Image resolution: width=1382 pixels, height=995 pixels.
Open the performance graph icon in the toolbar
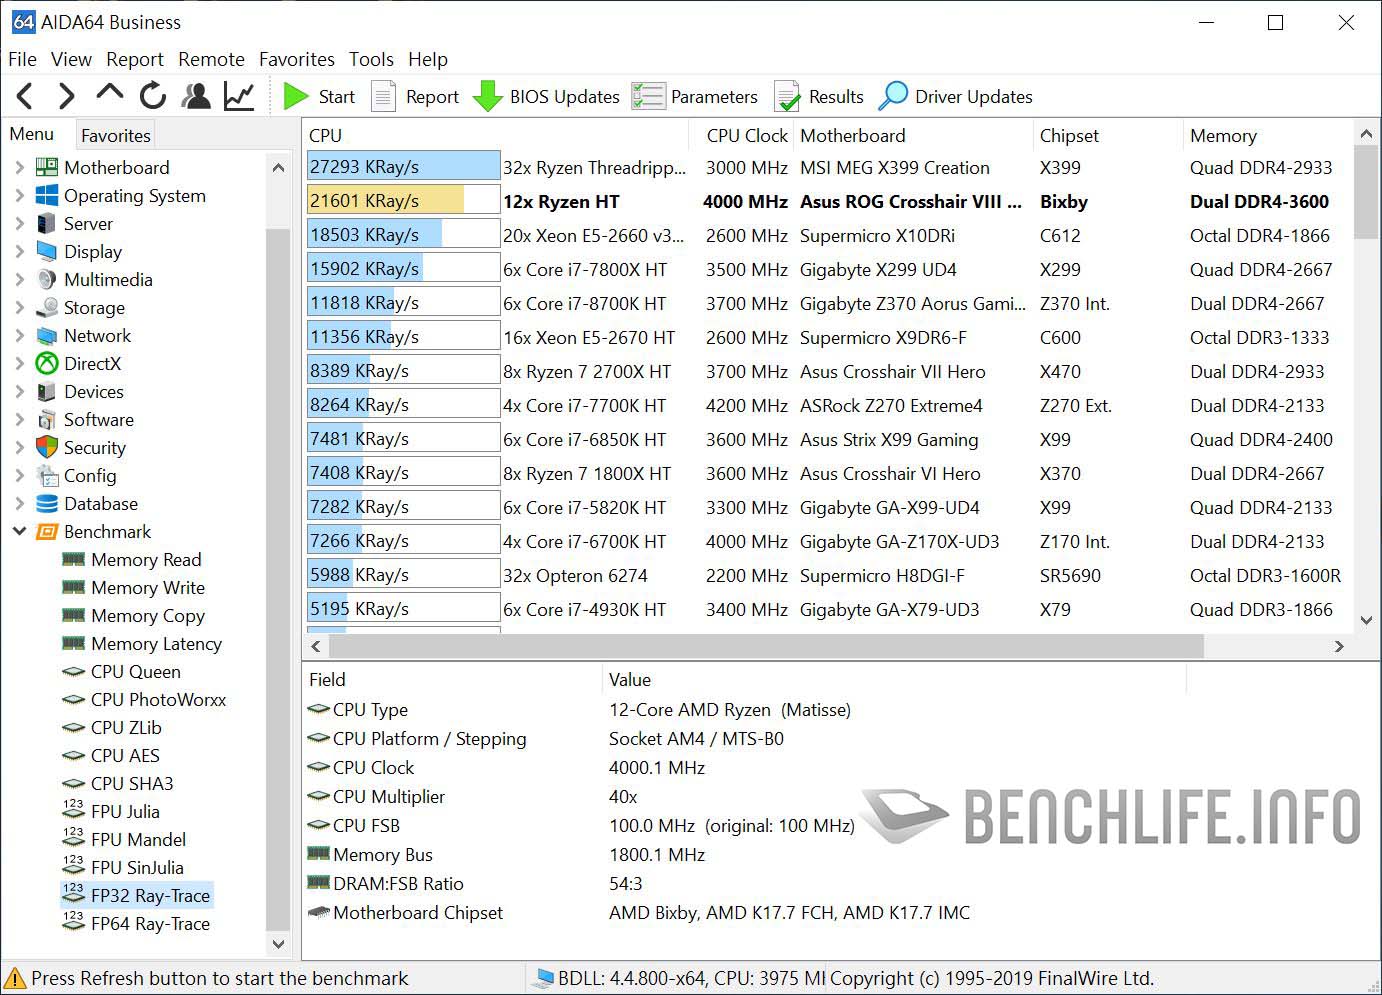click(x=238, y=96)
